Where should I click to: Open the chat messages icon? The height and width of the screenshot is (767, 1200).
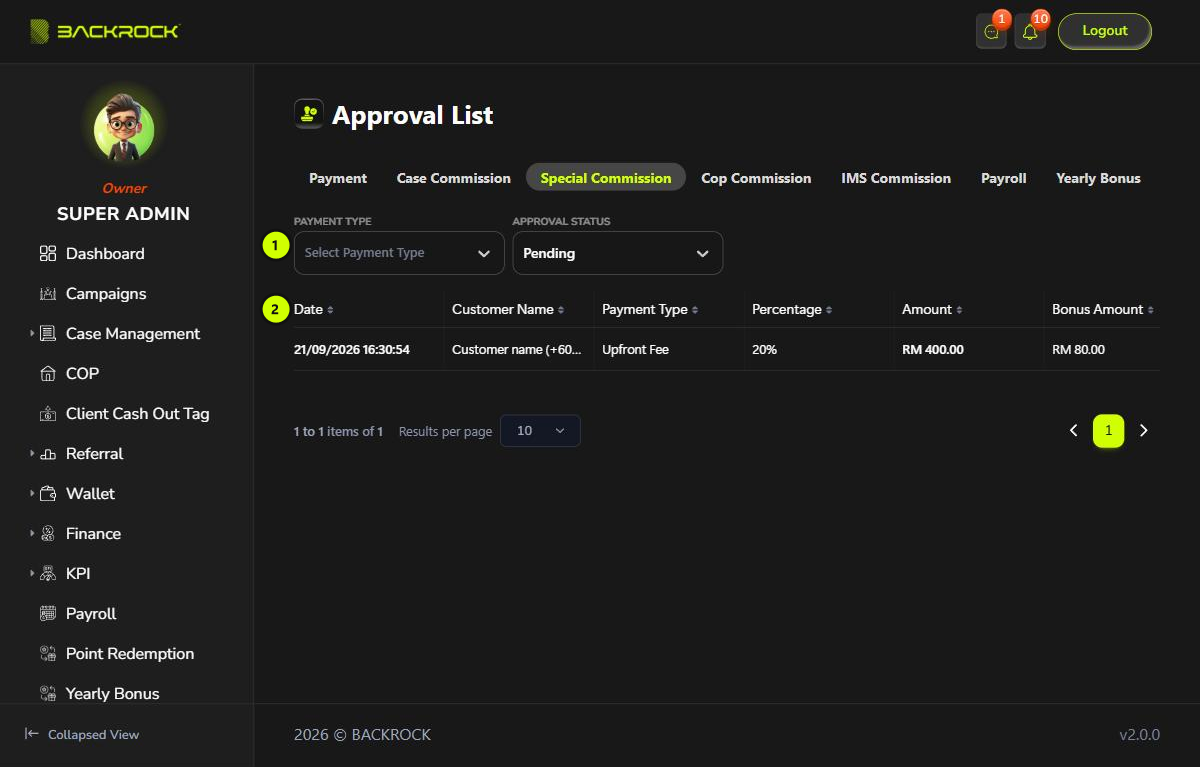(x=991, y=32)
